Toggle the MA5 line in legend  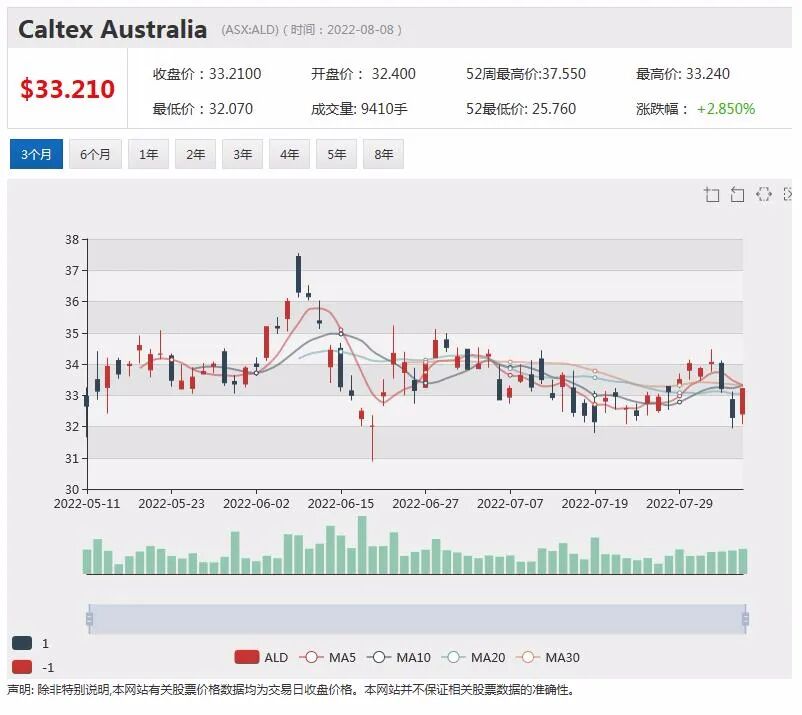[327, 658]
